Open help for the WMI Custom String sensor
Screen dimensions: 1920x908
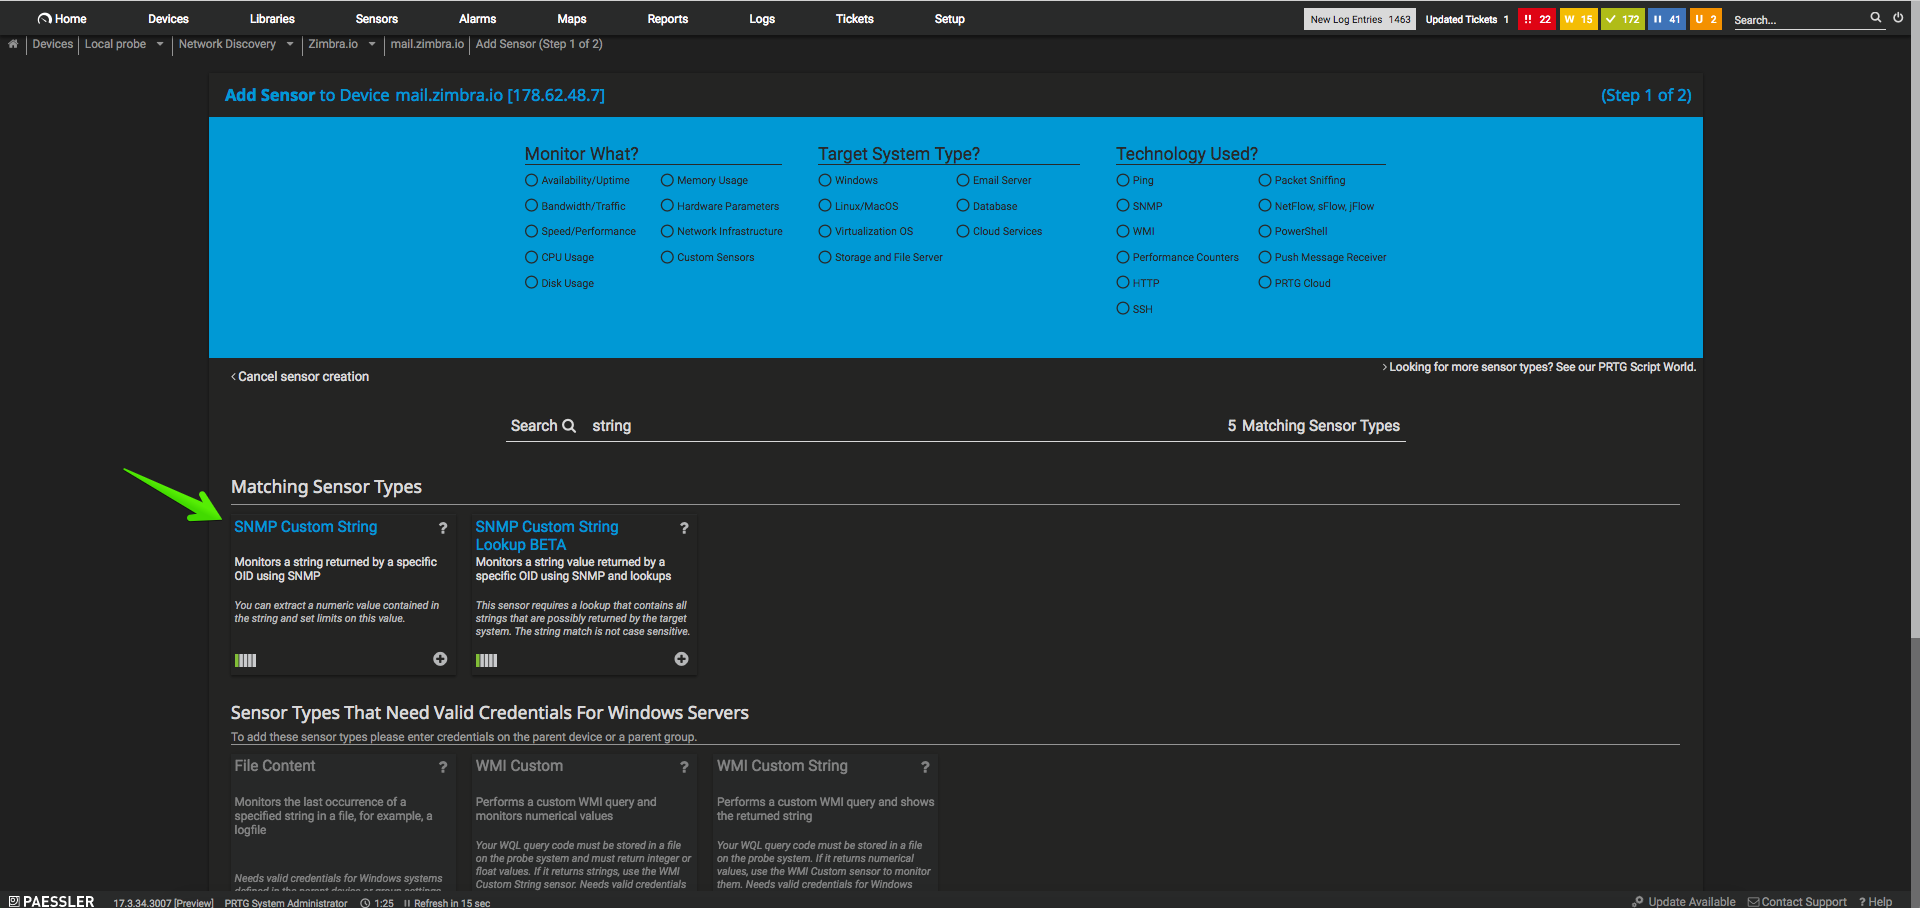click(x=925, y=767)
